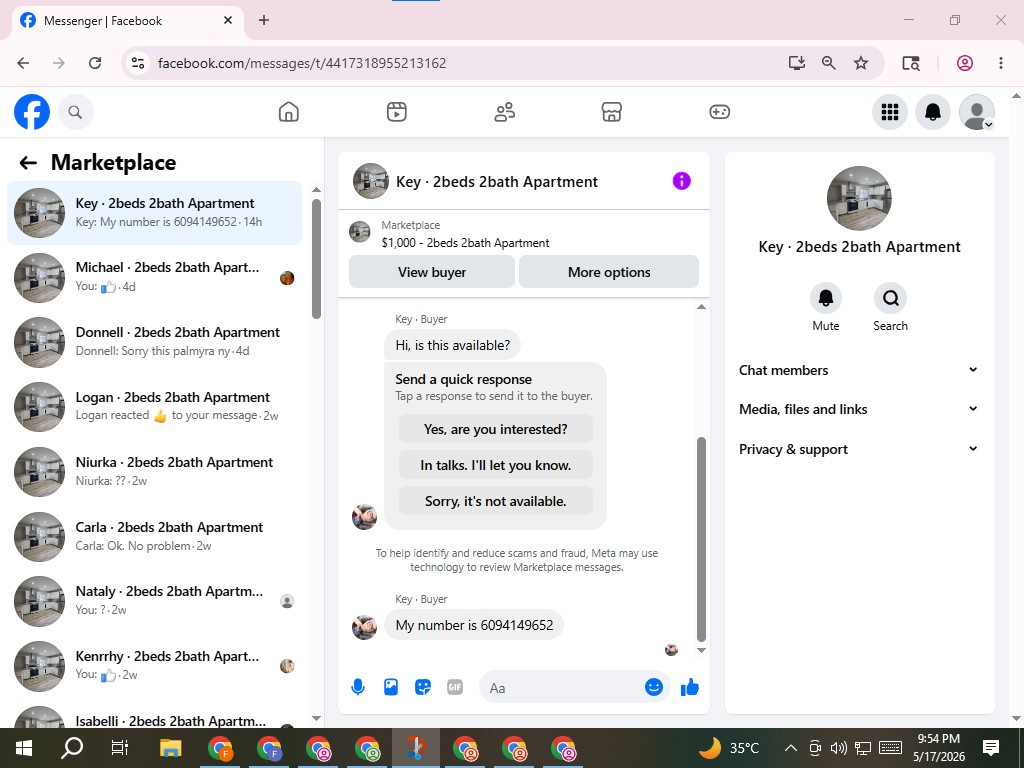Choose a sticker icon
Viewport: 1024px width, 768px height.
coord(423,687)
